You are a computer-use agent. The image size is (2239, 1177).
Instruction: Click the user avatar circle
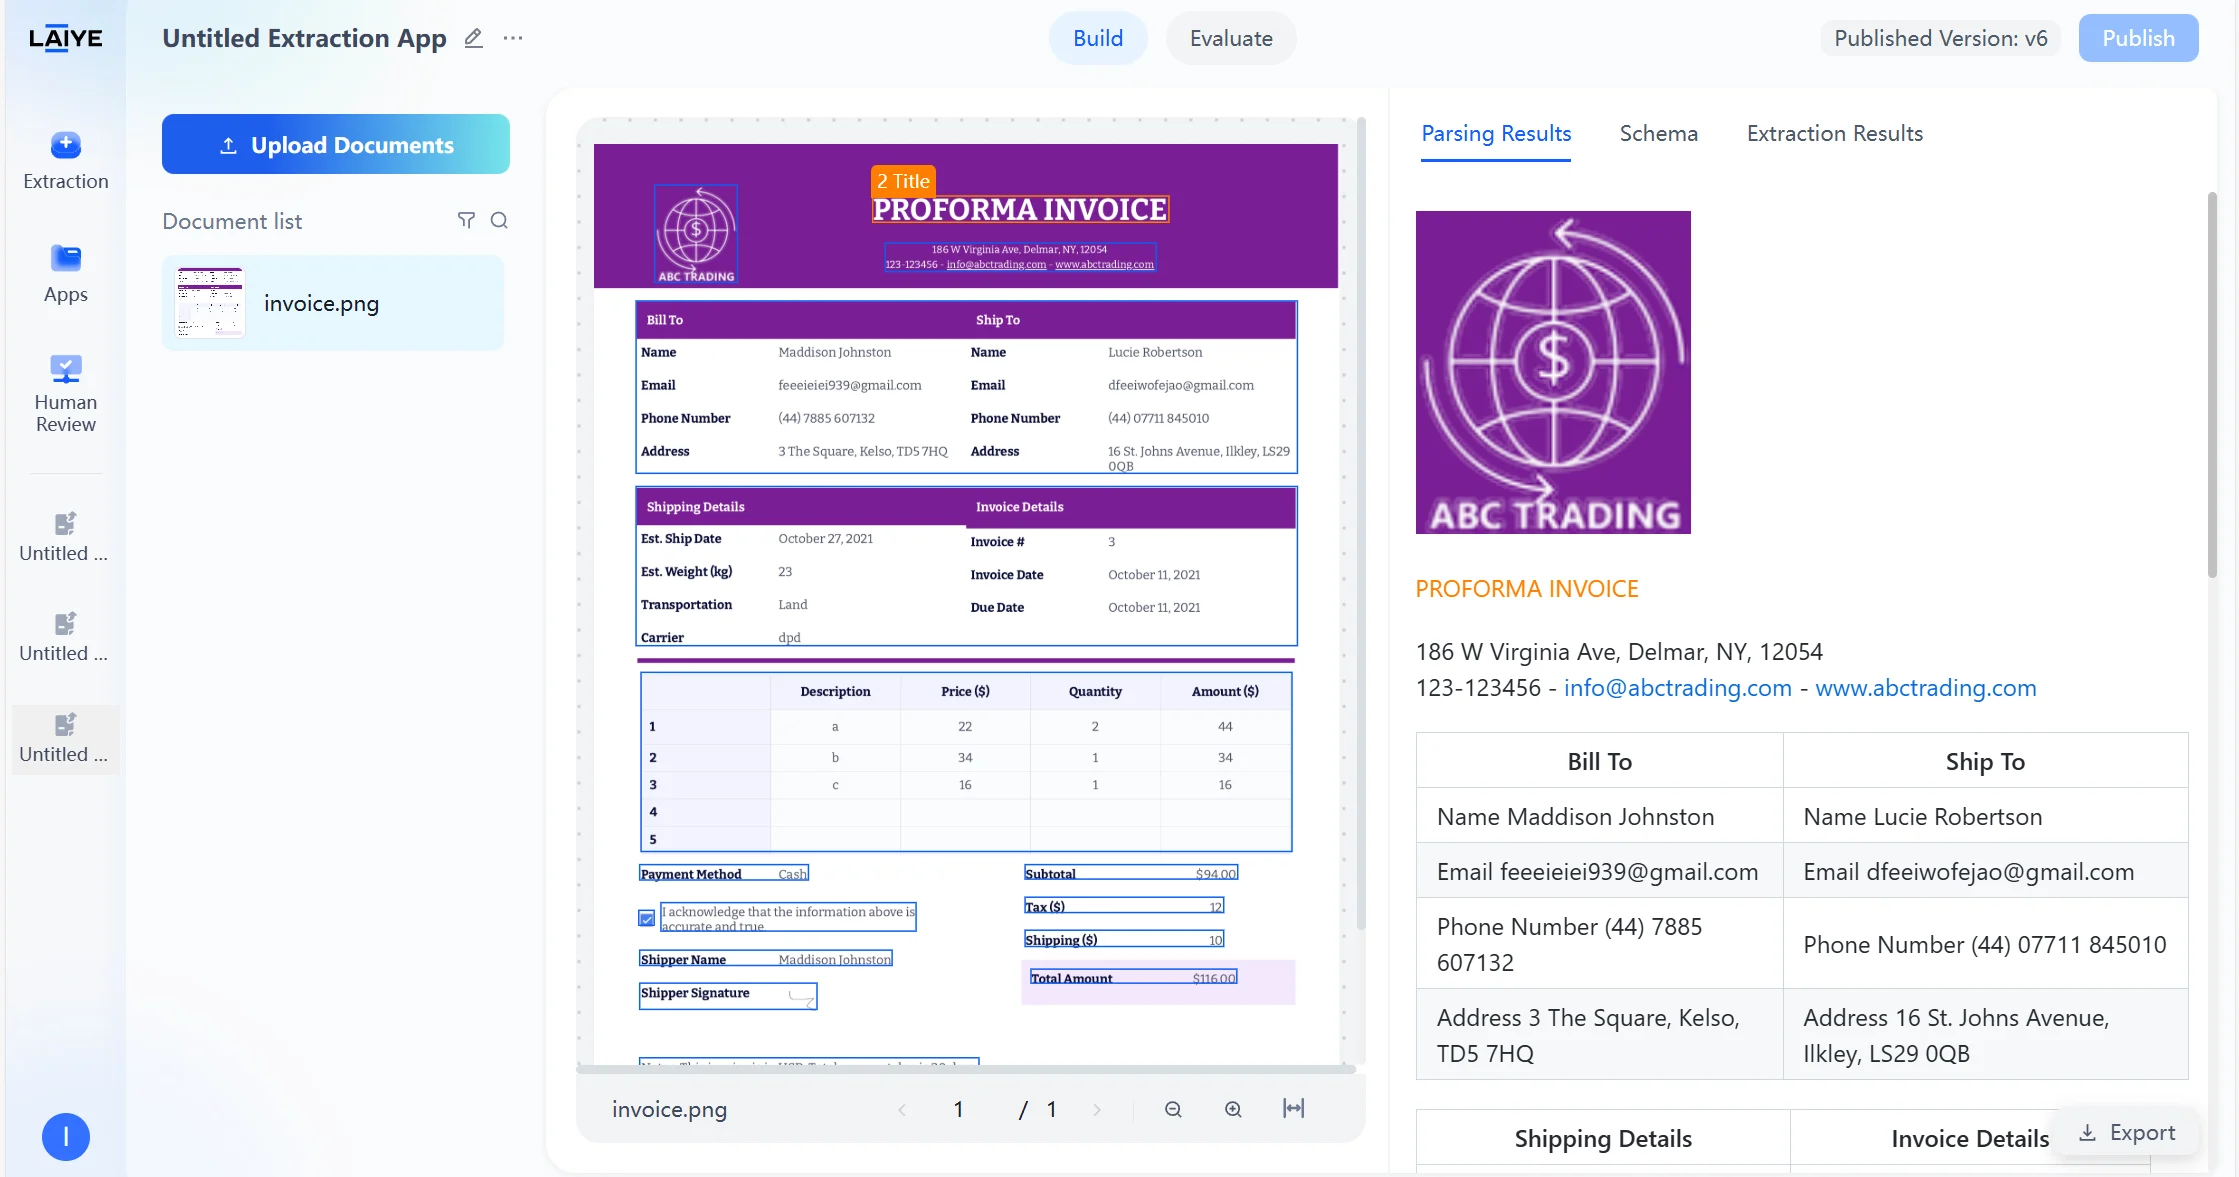[x=66, y=1137]
